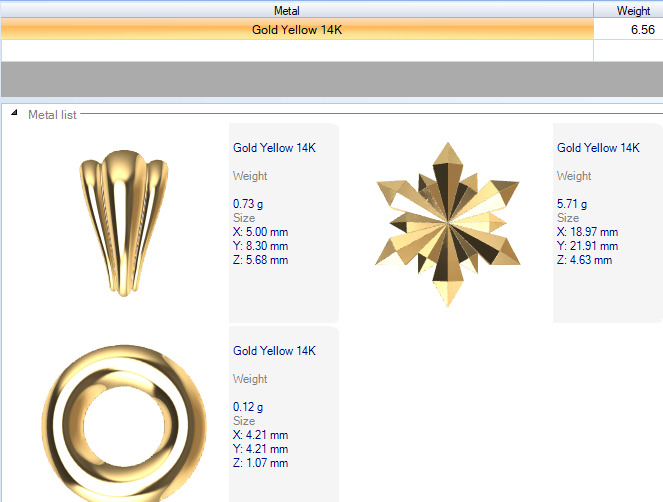Click the Y: 4.21 mm size value
Screen dimensions: 663x502
pos(260,449)
